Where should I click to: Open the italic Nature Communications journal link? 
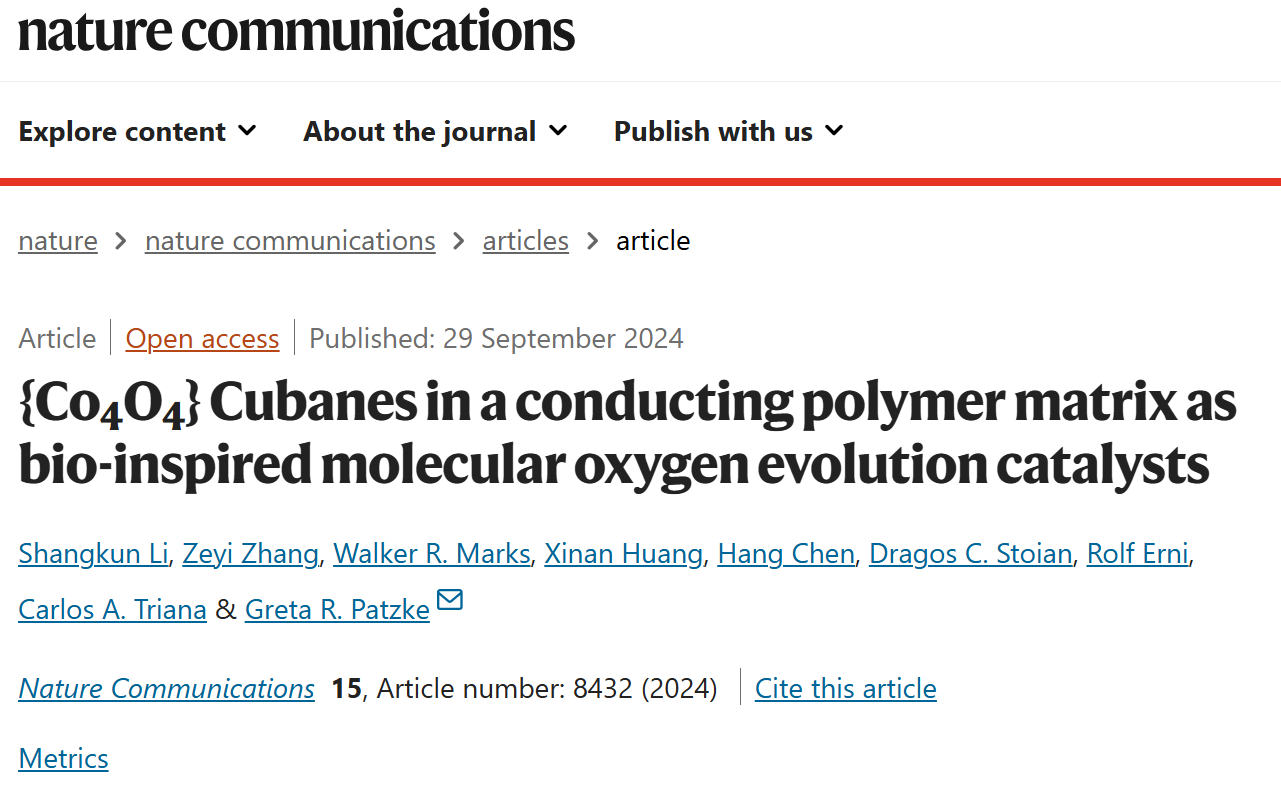point(166,688)
